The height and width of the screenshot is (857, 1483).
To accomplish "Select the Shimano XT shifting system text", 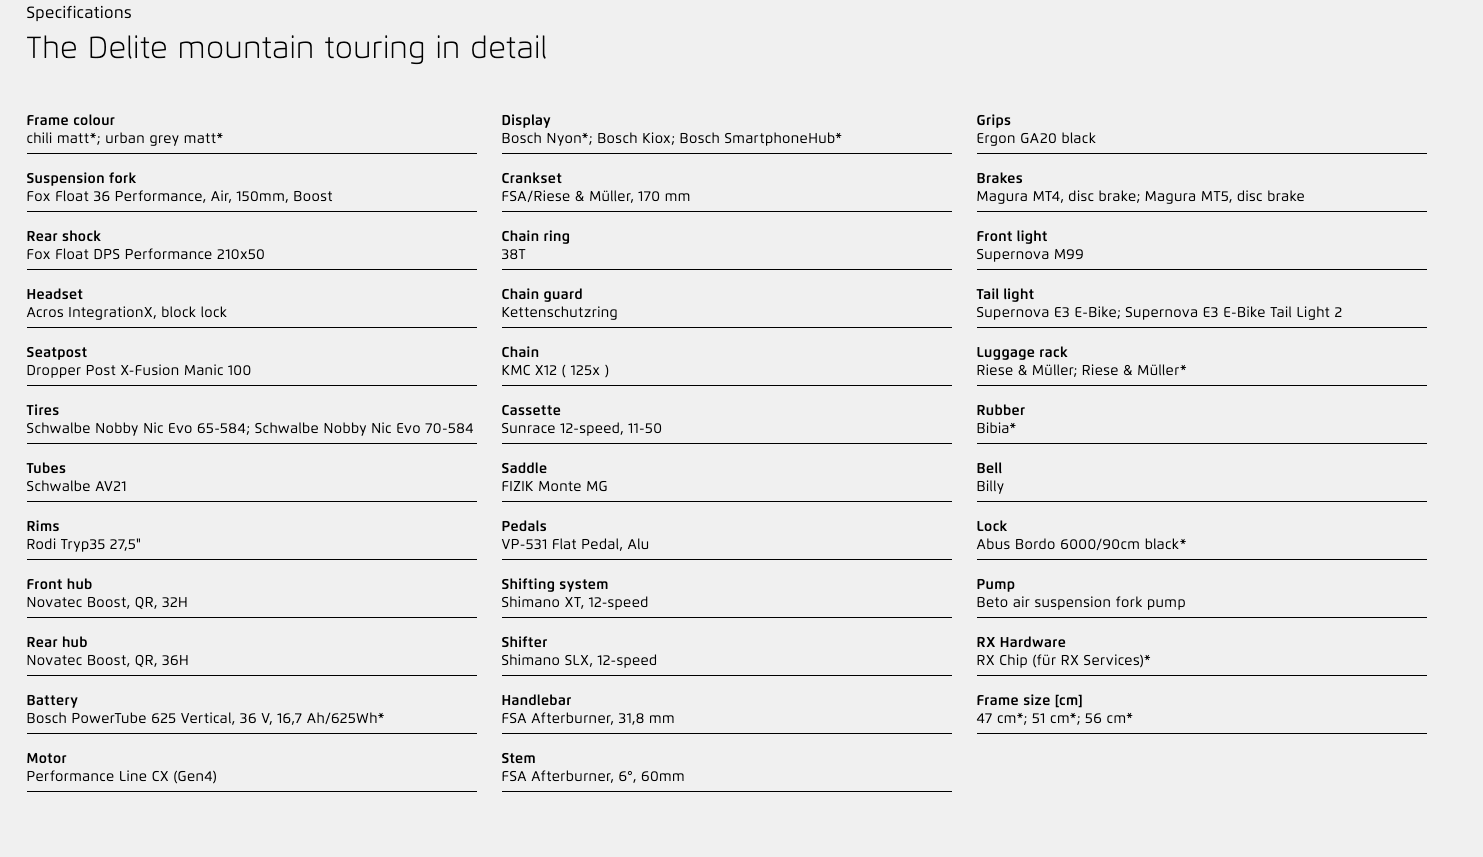I will point(575,603).
